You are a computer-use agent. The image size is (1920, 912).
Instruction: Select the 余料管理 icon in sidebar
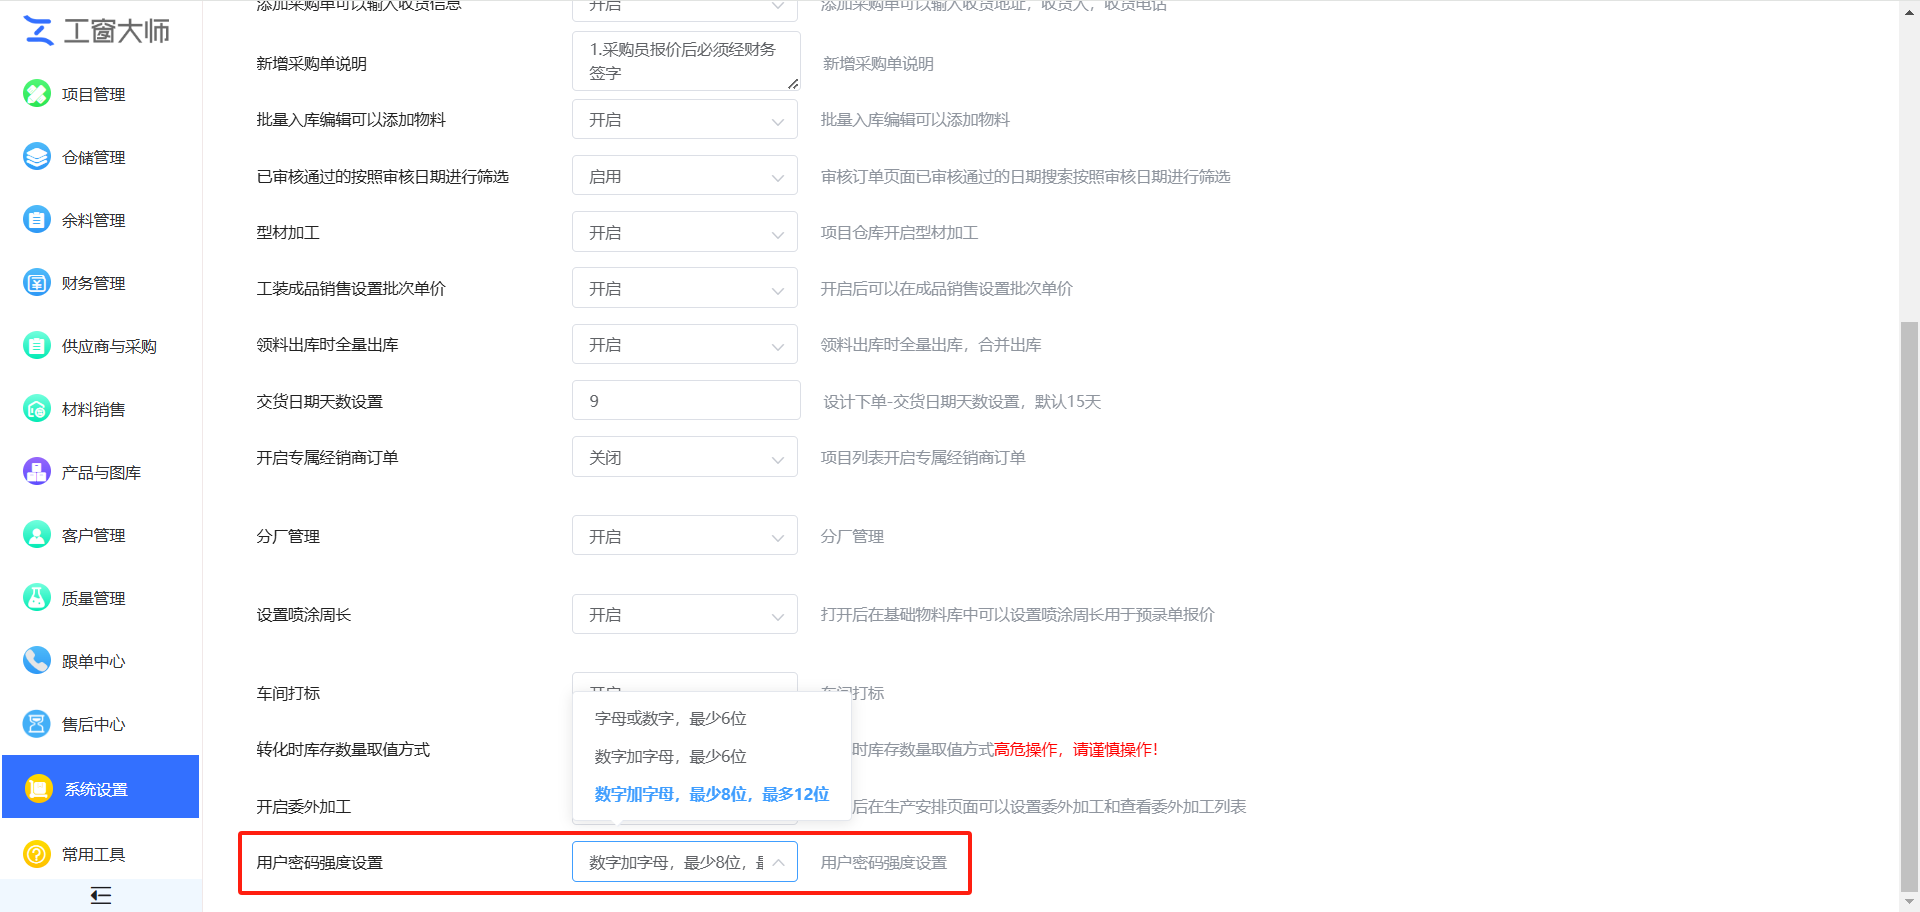pos(37,220)
